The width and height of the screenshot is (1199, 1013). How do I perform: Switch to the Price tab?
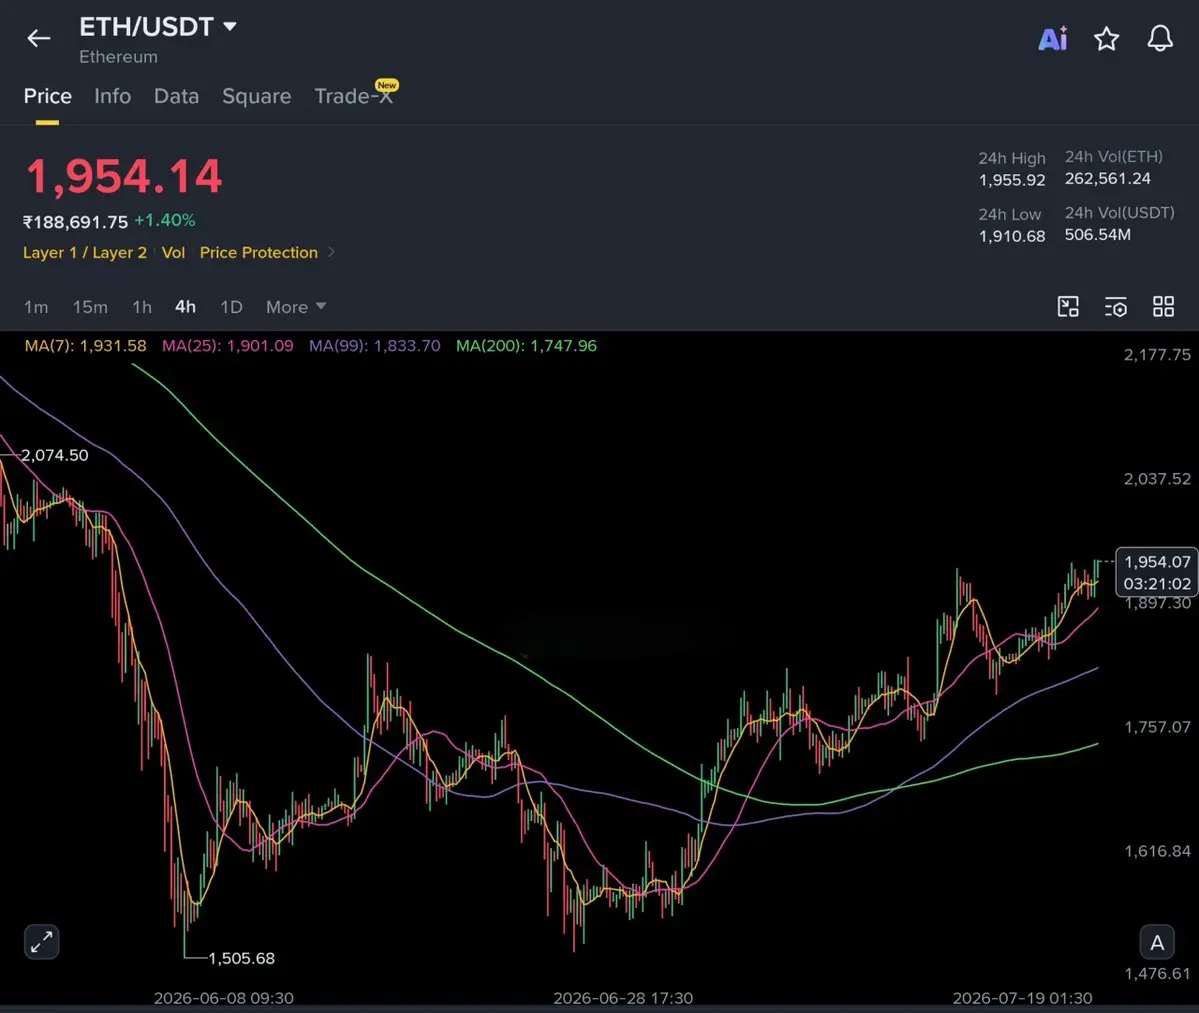tap(47, 96)
